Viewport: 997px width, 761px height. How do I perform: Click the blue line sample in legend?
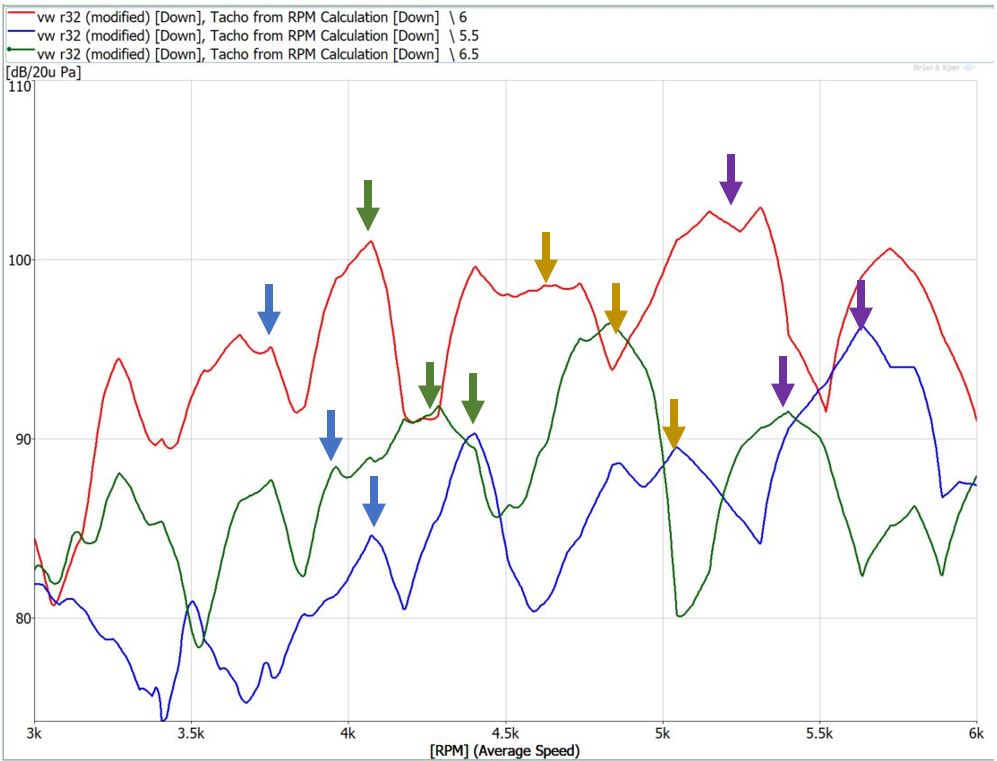click(21, 31)
